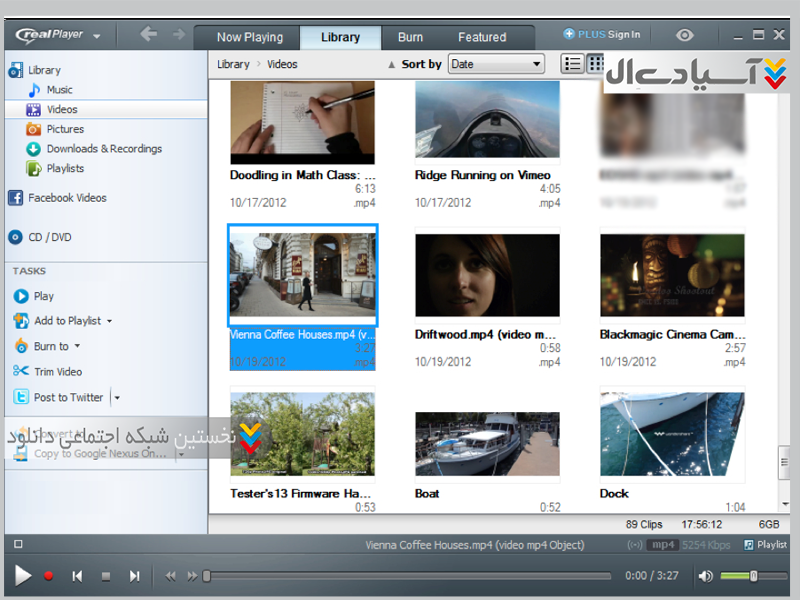Switch to list view layout
This screenshot has width=800, height=600.
[572, 64]
